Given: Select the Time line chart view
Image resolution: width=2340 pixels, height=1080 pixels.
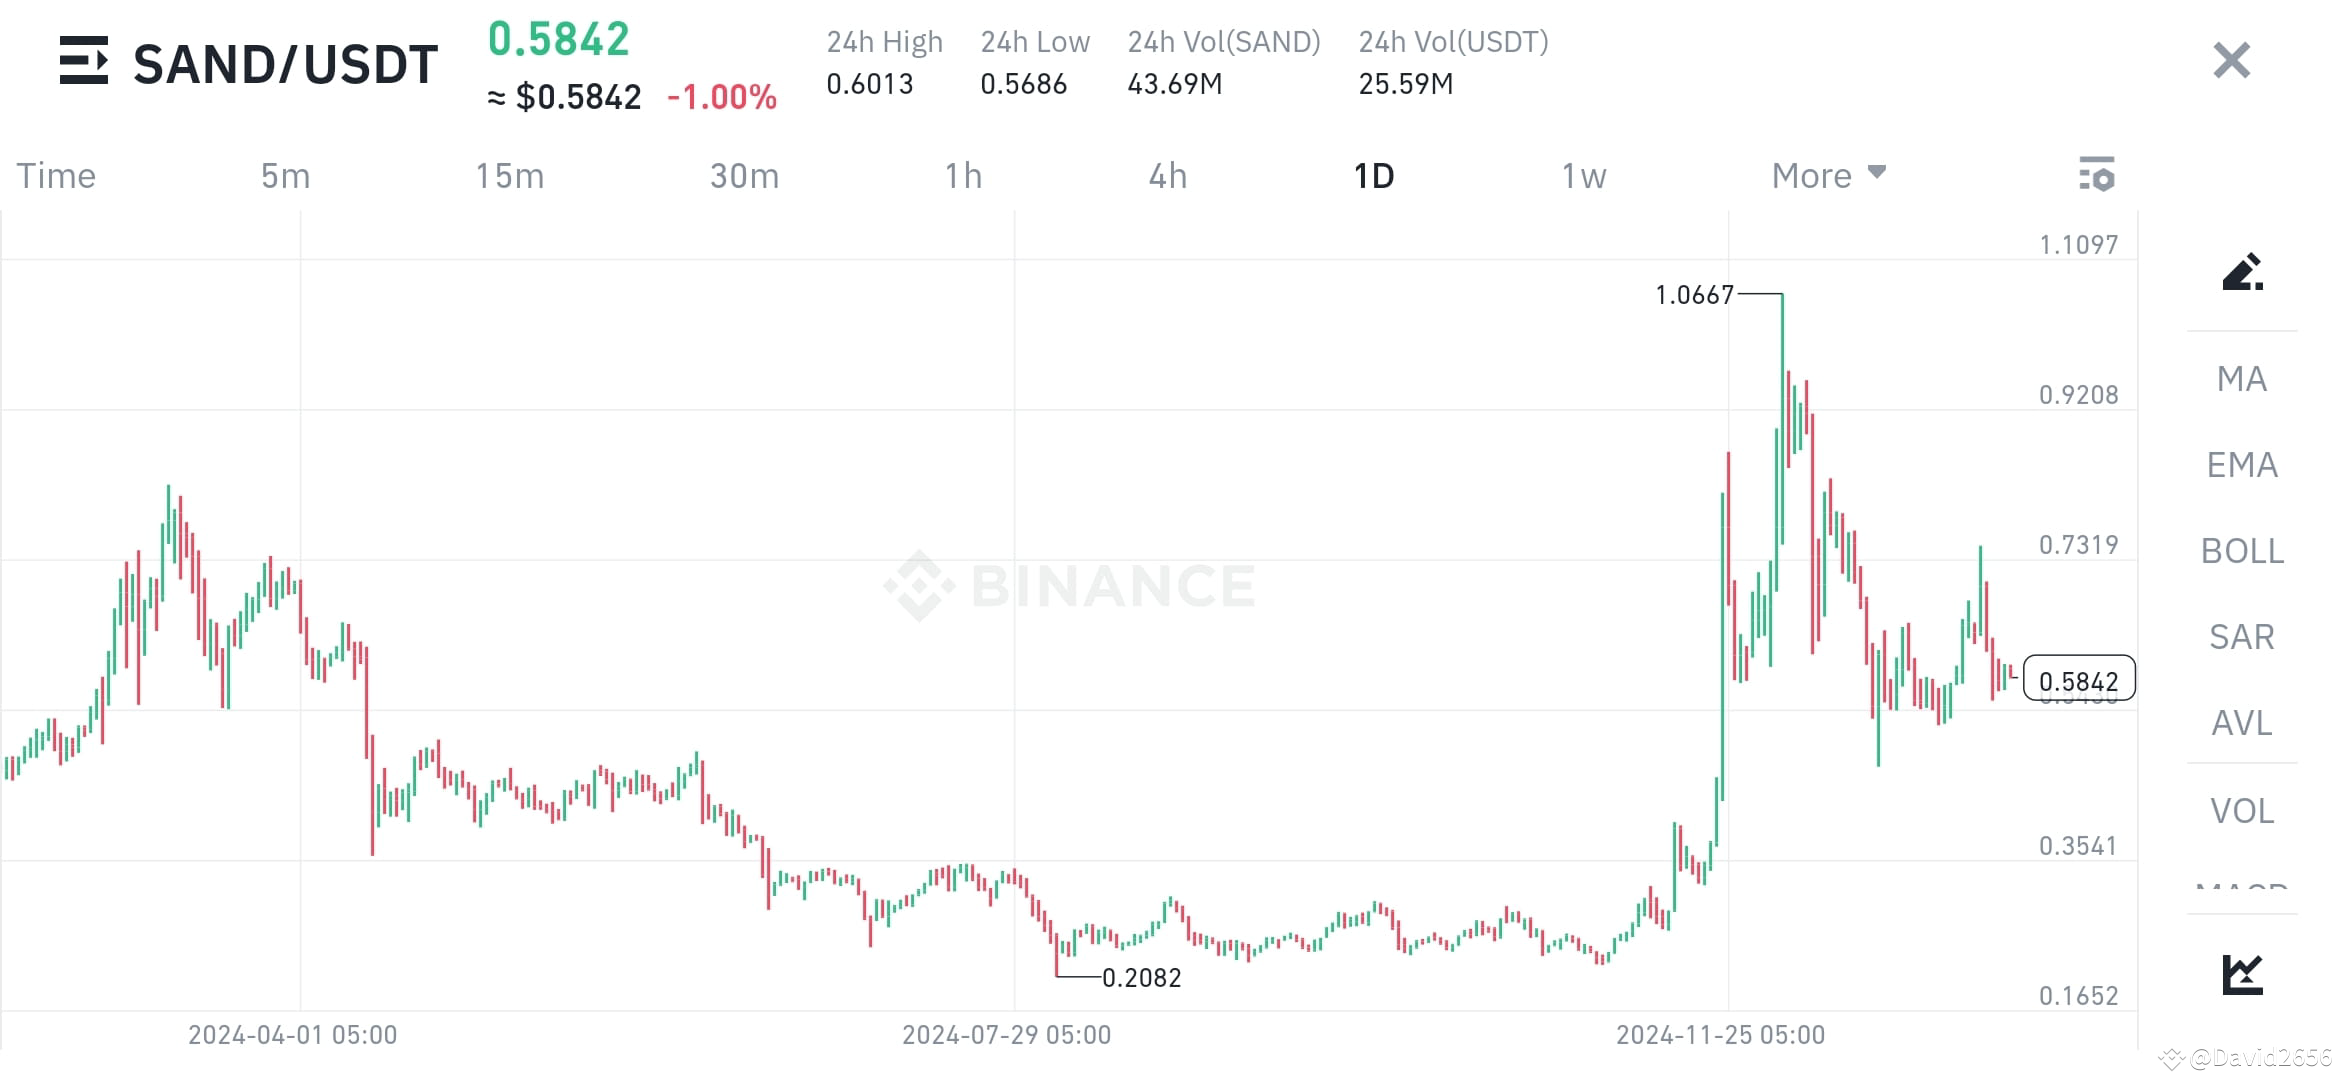Looking at the screenshot, I should point(55,175).
